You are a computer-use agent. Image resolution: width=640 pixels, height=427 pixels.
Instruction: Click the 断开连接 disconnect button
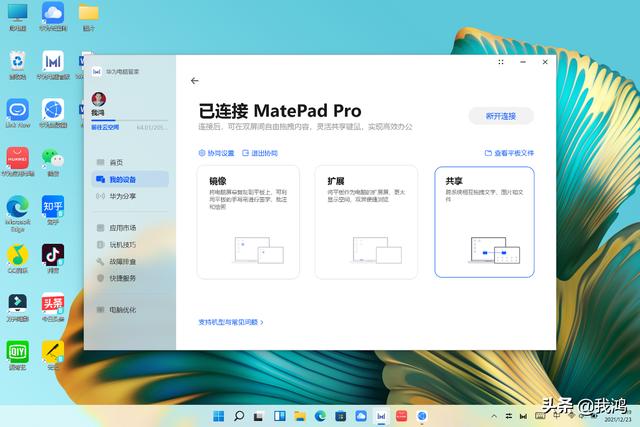click(x=500, y=116)
